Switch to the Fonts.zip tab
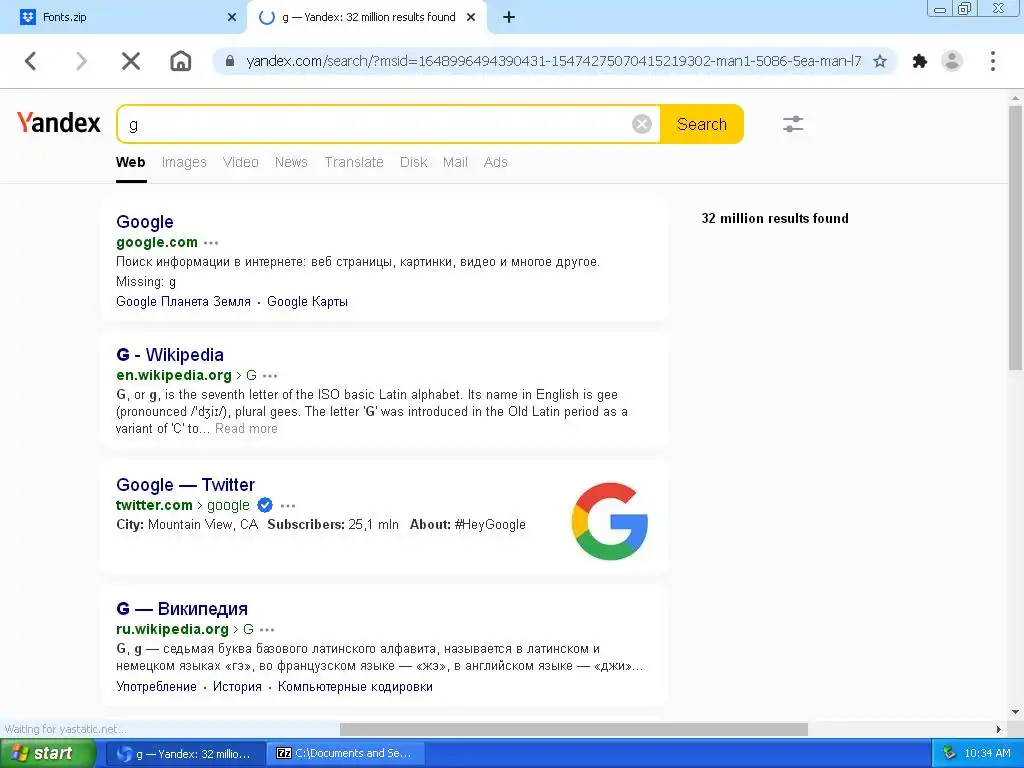 click(123, 18)
